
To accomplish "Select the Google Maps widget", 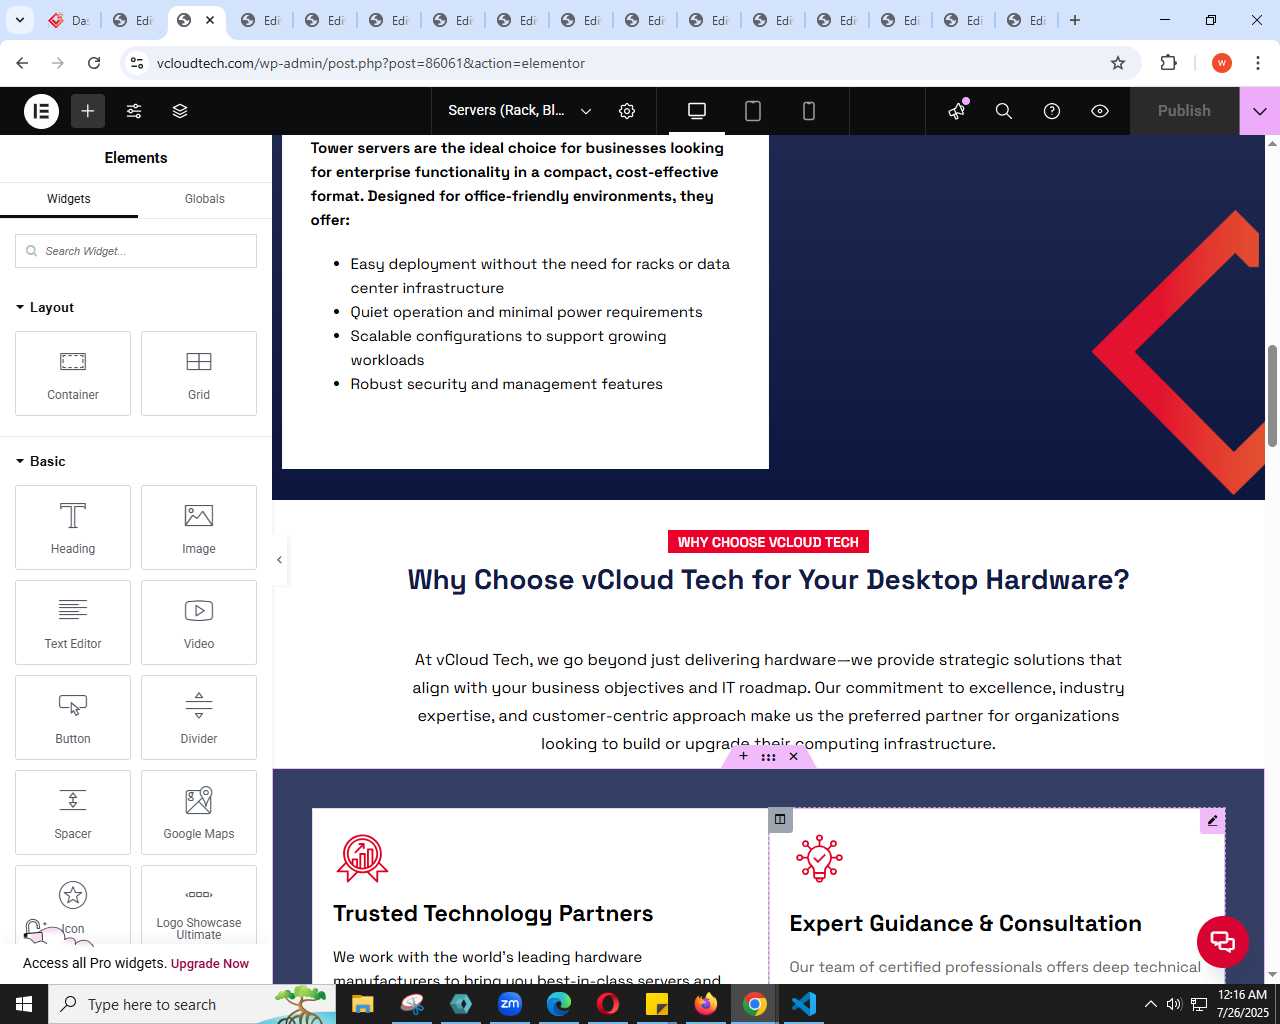I will (199, 812).
